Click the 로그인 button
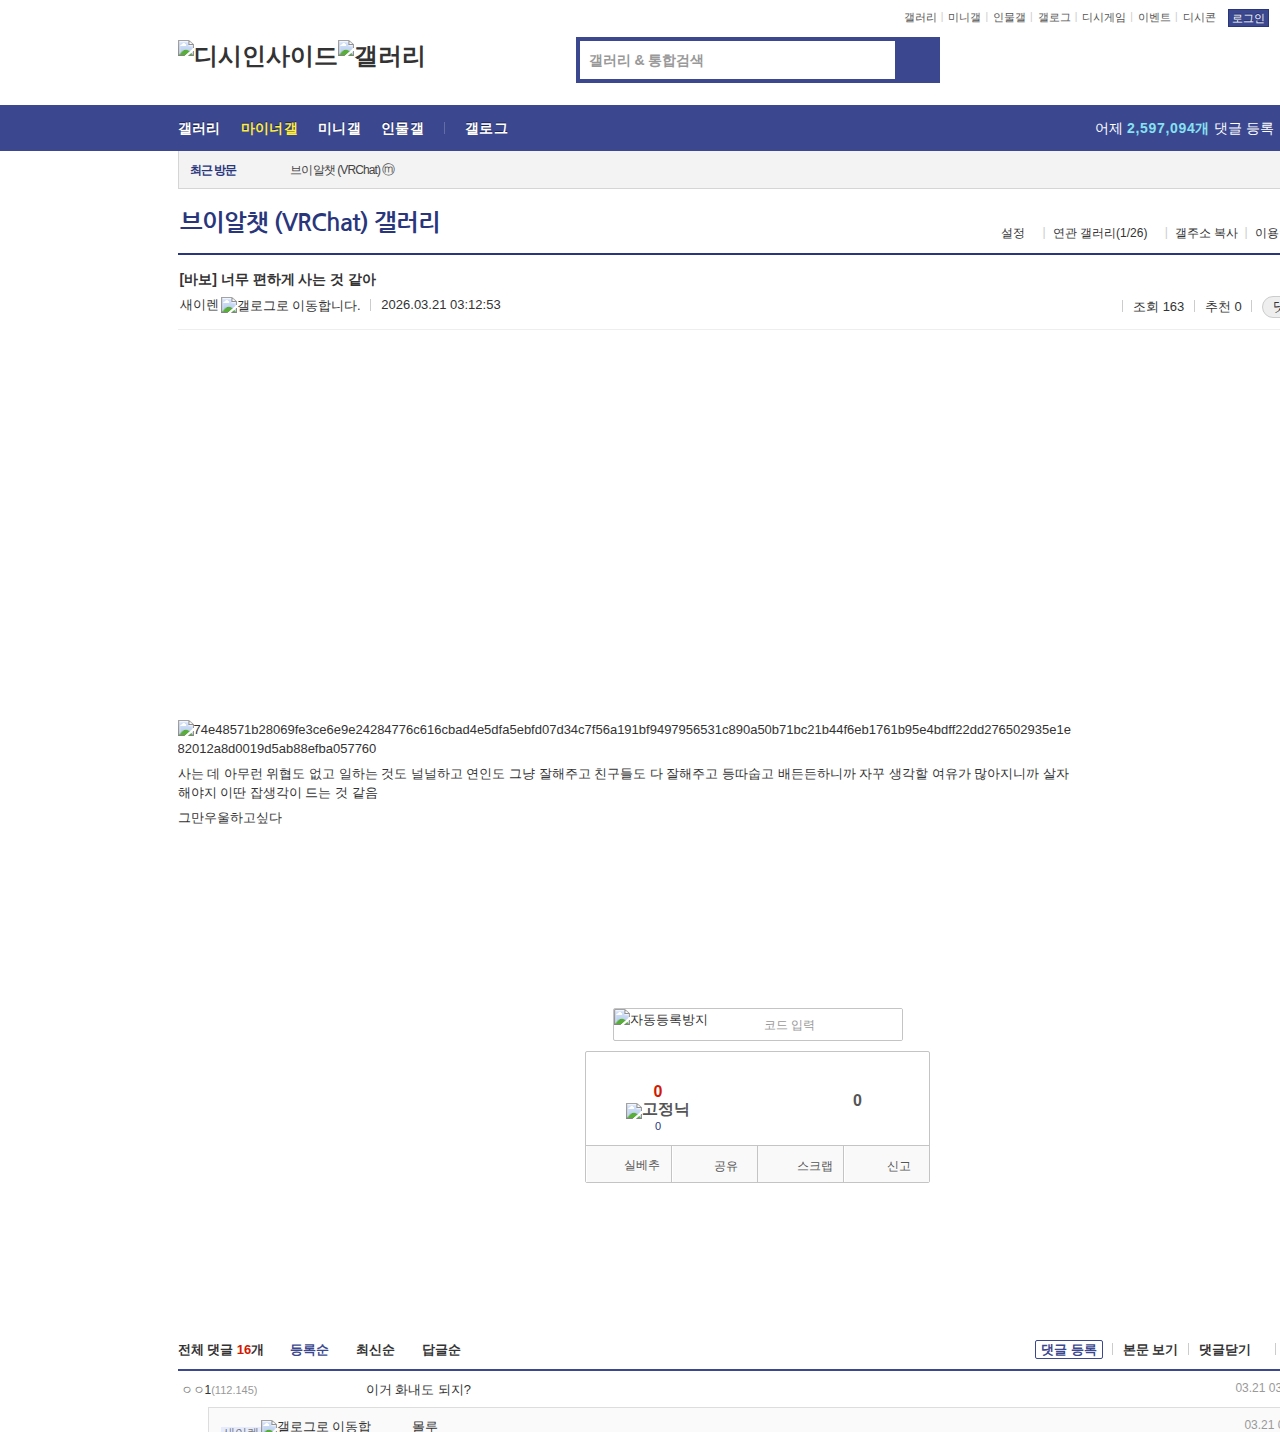Image resolution: width=1280 pixels, height=1432 pixels. [1248, 18]
